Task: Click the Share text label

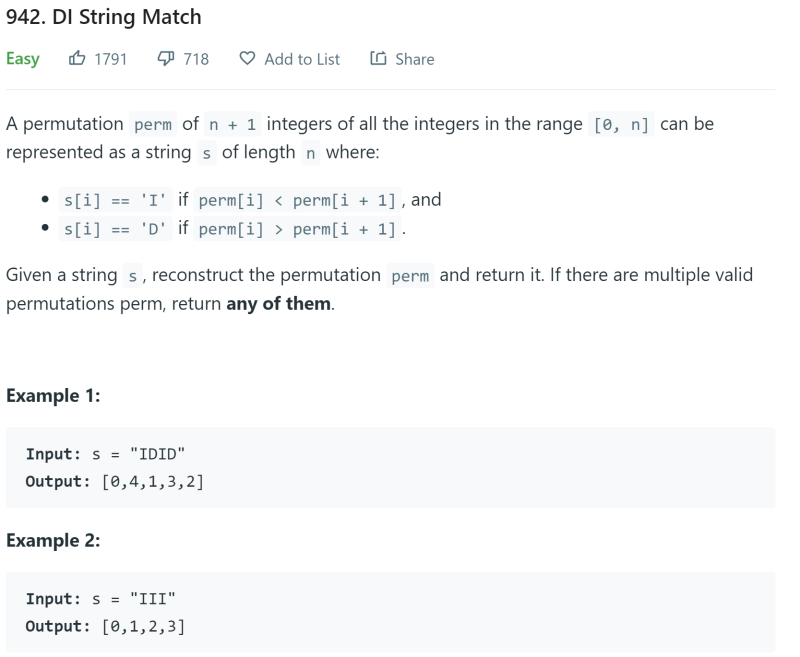Action: (x=414, y=59)
